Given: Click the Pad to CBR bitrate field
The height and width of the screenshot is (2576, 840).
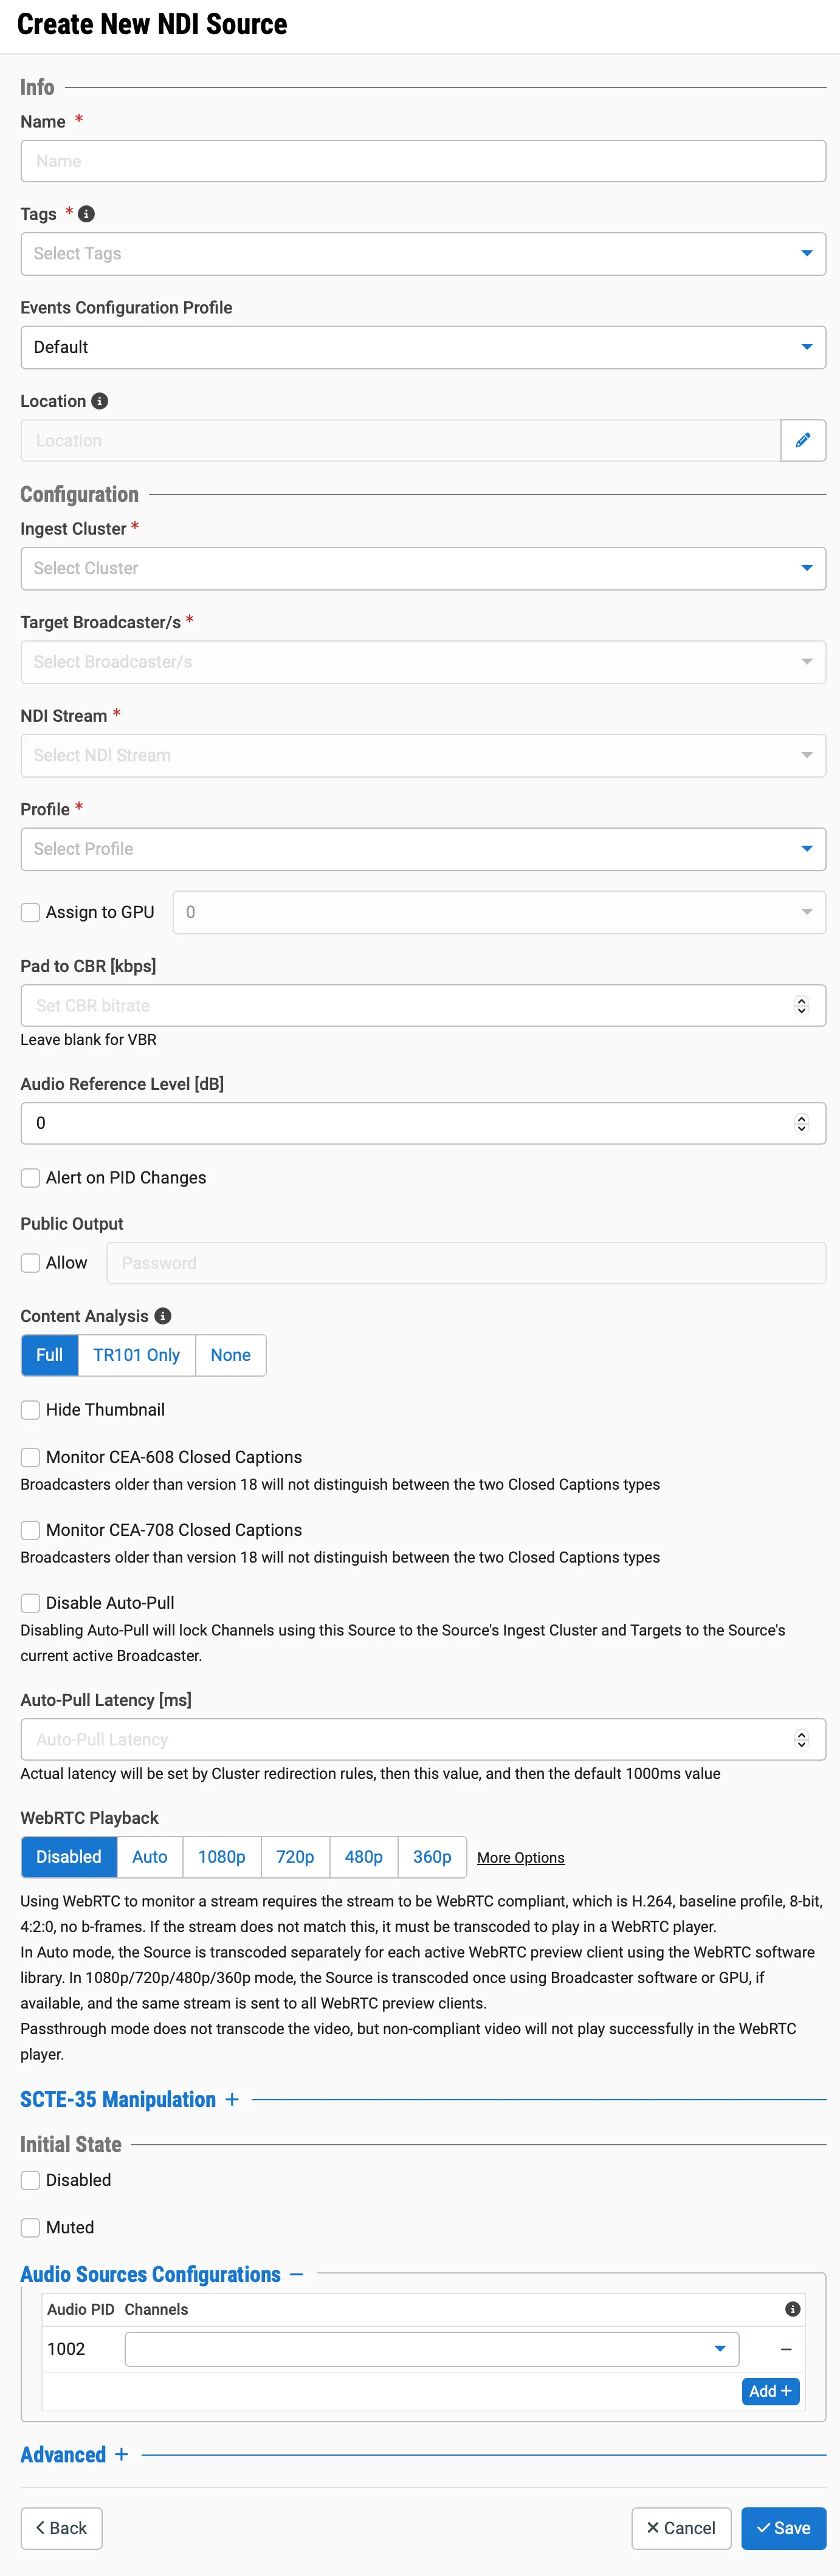Looking at the screenshot, I should (x=423, y=1005).
